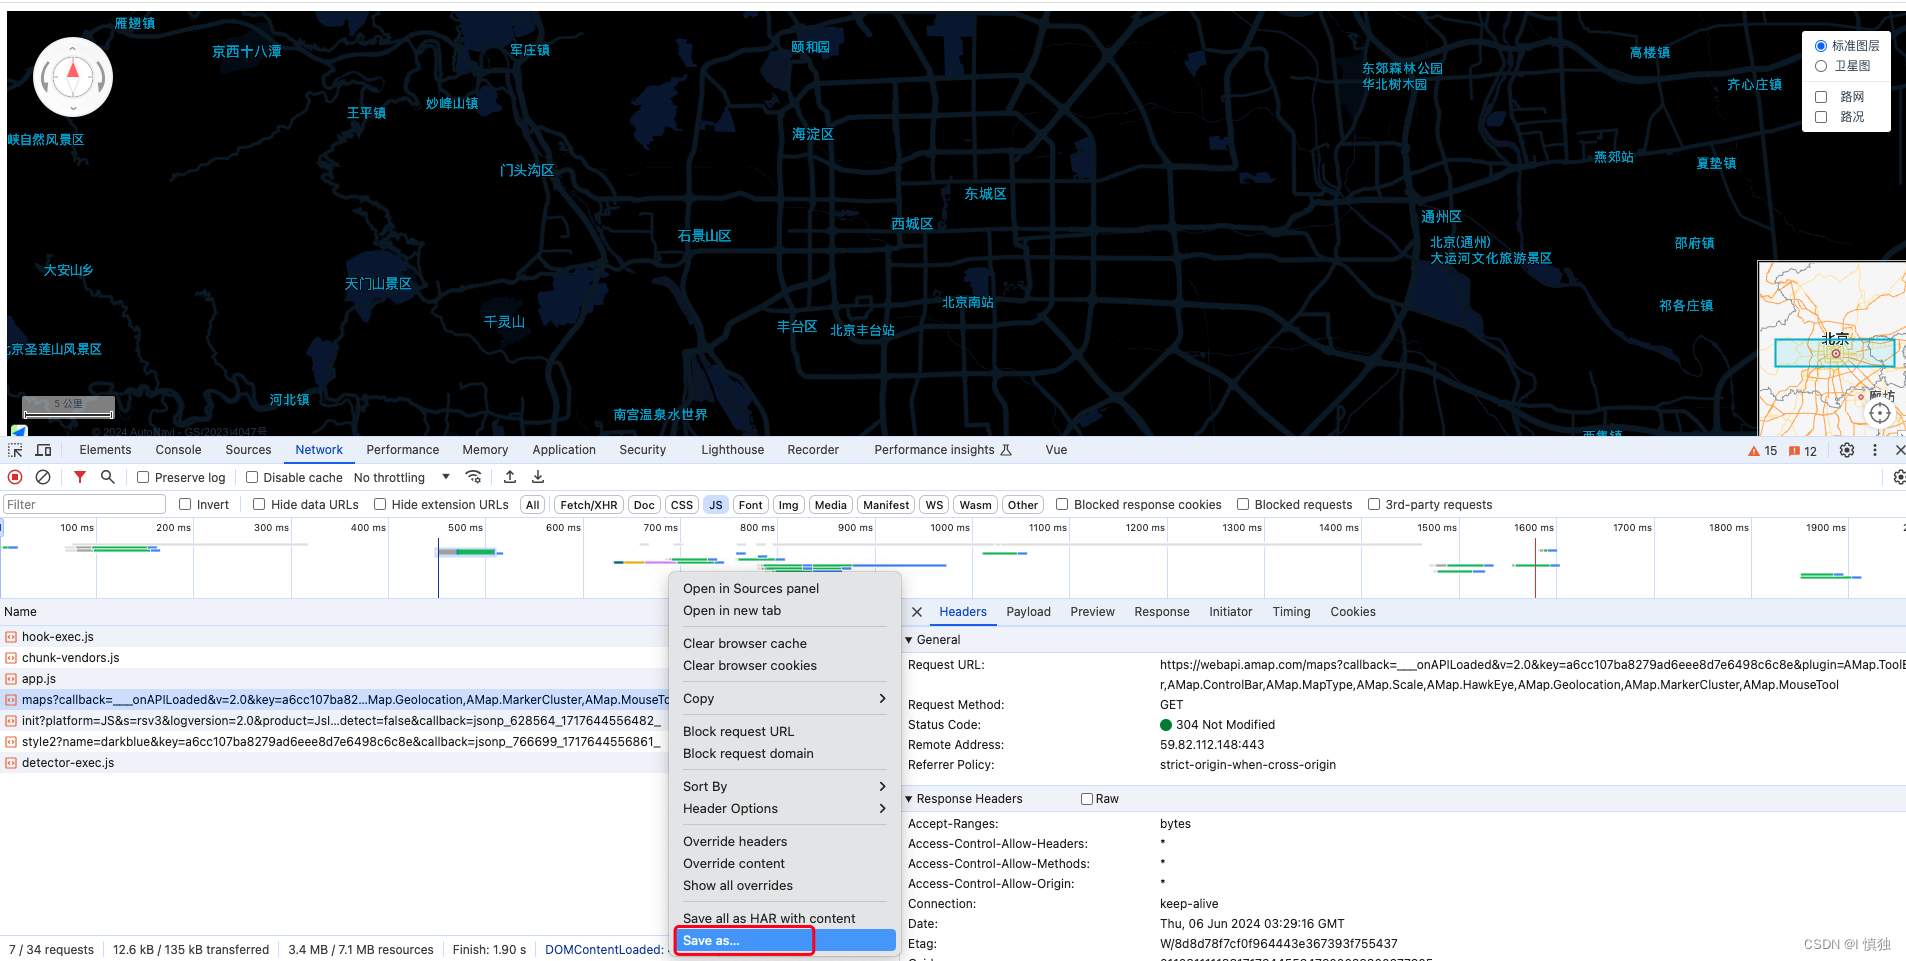Open network search magnifier
Viewport: 1906px width, 961px height.
108,477
